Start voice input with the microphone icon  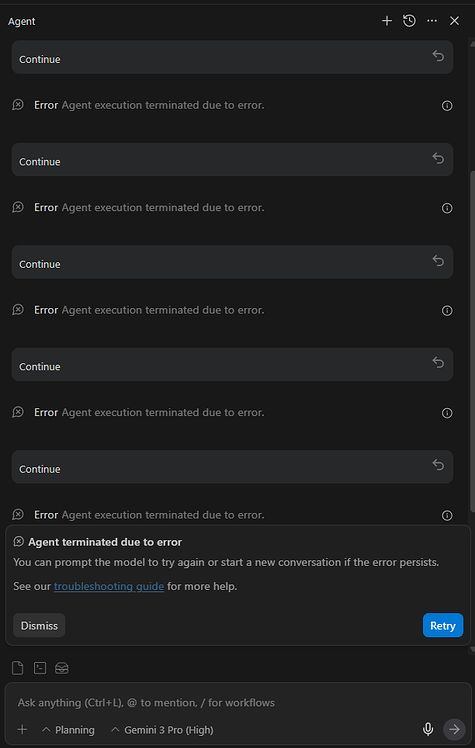tap(428, 729)
